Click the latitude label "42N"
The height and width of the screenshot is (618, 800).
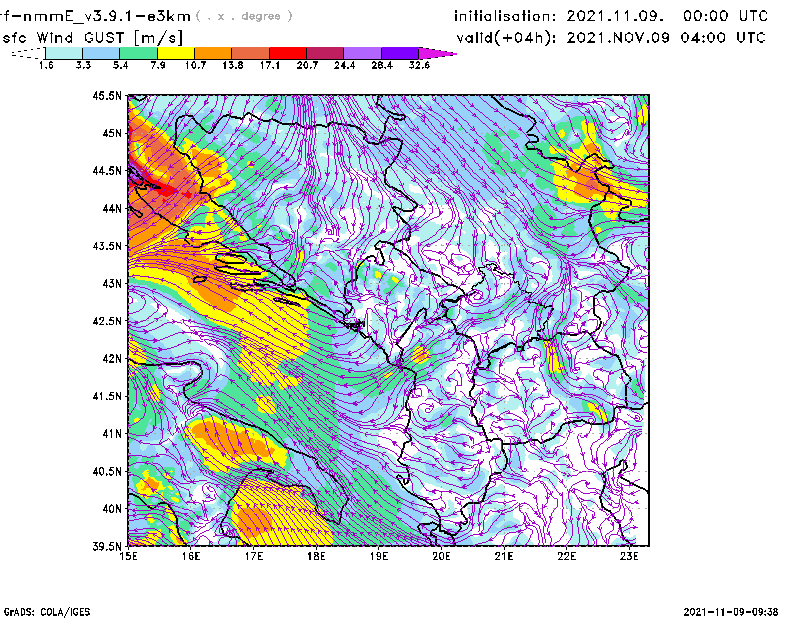[112, 358]
